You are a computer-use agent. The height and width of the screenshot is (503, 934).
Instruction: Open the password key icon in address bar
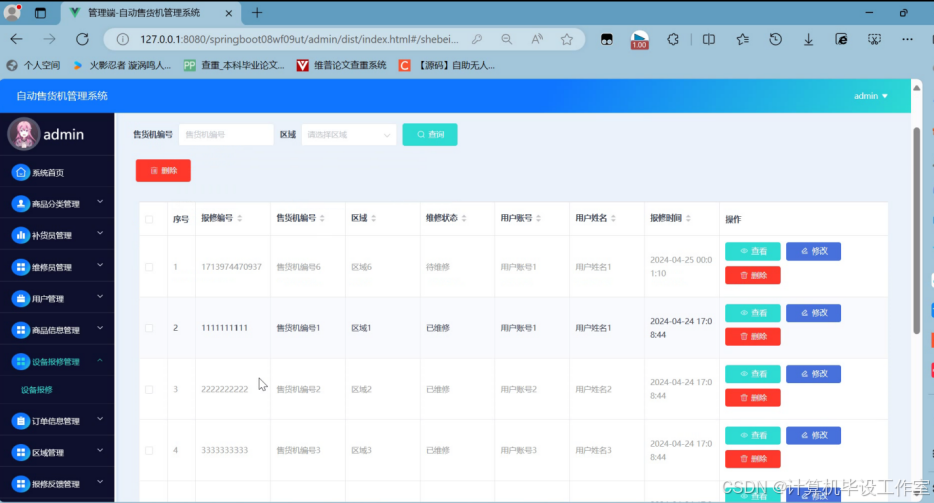click(x=477, y=39)
